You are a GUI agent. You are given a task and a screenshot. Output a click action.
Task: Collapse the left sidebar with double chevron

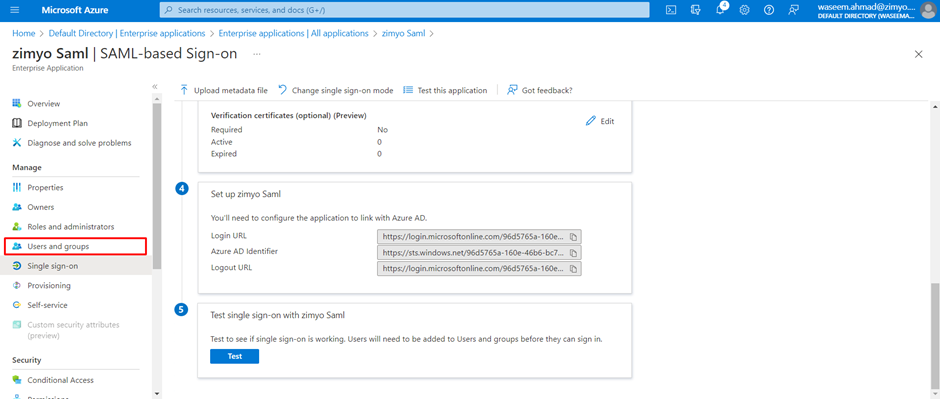[x=155, y=87]
